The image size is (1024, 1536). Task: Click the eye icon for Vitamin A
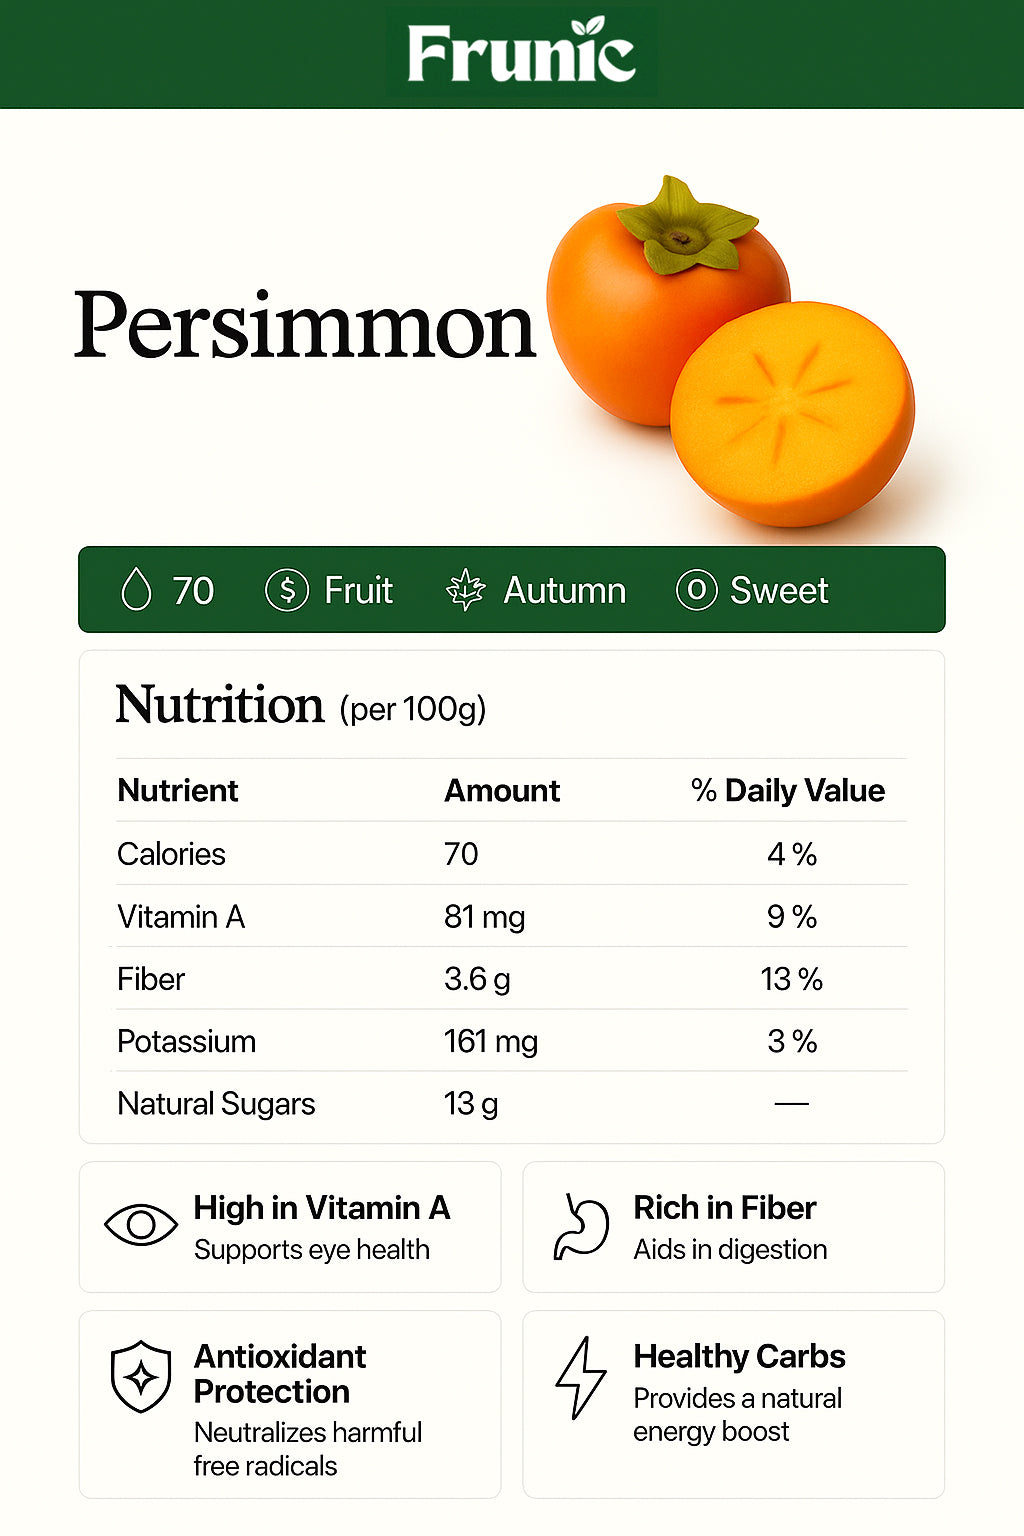pyautogui.click(x=140, y=1225)
